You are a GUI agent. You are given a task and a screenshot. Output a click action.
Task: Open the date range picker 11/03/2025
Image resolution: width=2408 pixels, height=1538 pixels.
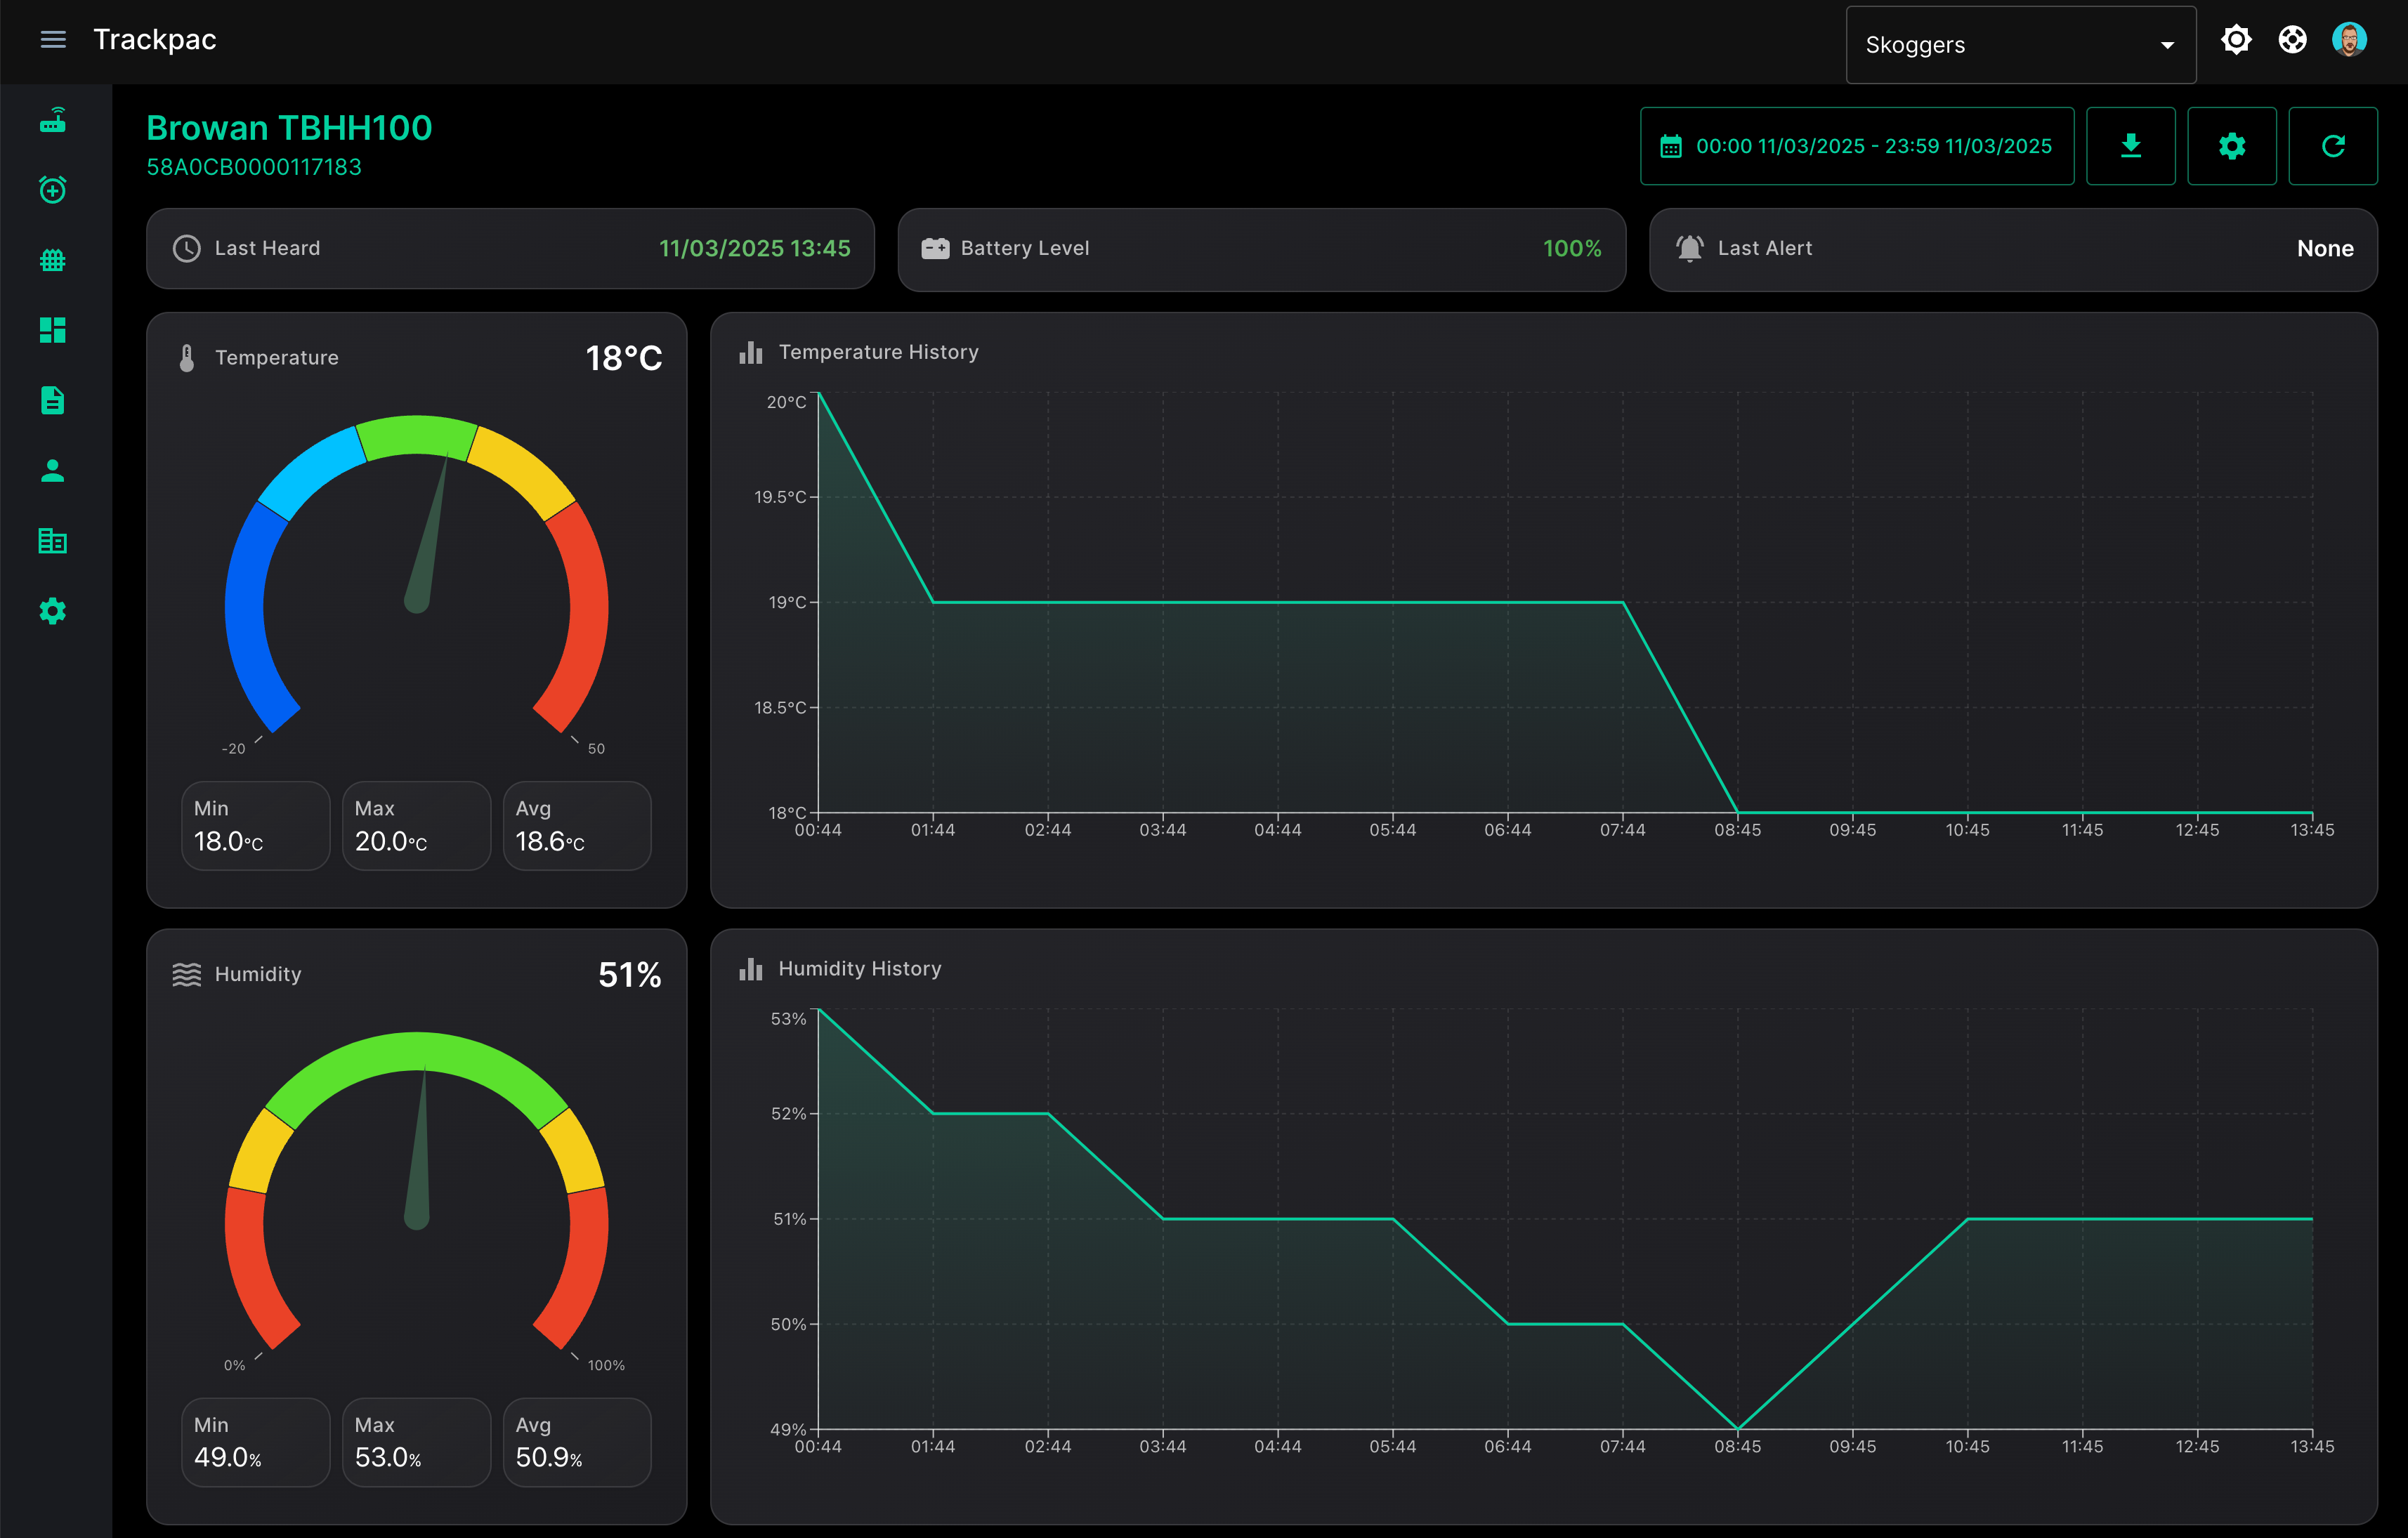click(x=1857, y=146)
